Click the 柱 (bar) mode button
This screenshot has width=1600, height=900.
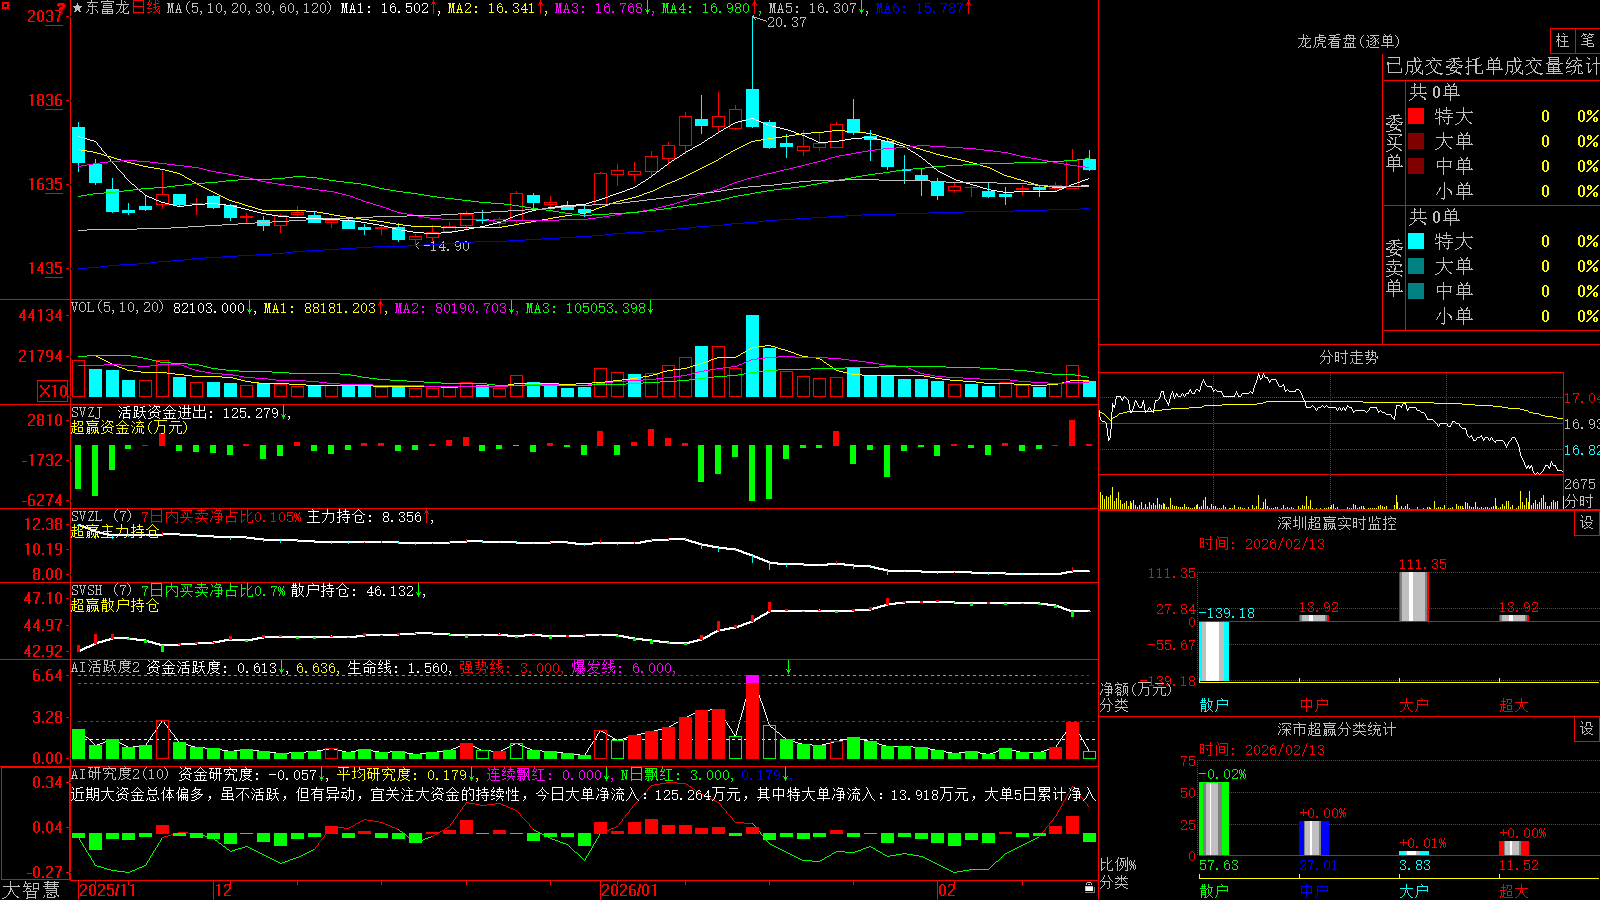pos(1562,41)
